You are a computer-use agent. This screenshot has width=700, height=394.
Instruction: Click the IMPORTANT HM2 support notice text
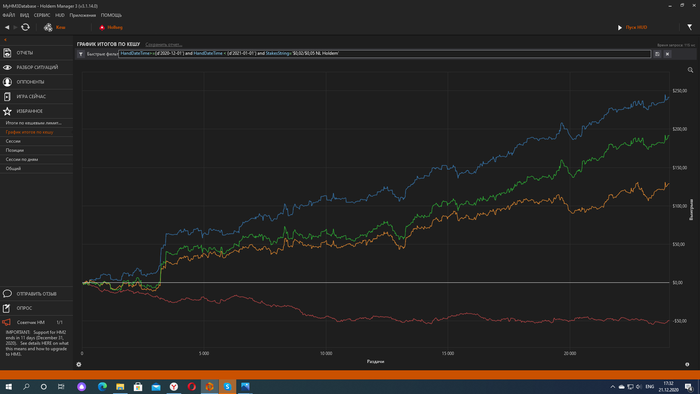pos(37,343)
